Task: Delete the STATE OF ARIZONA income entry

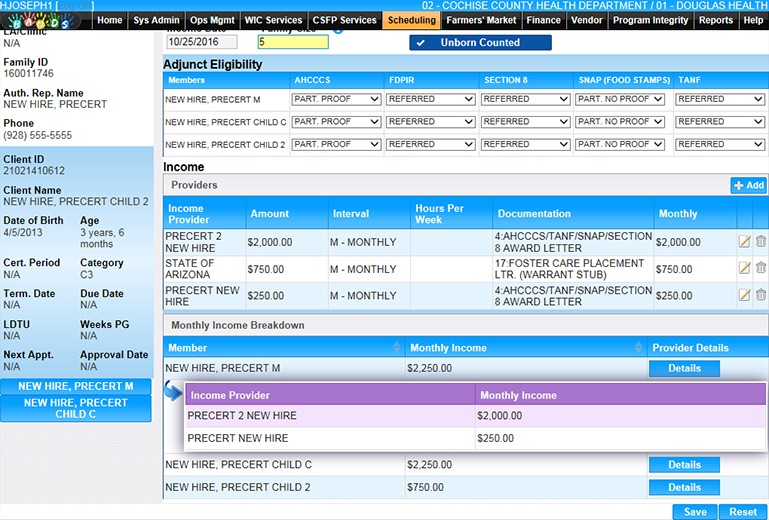Action: click(761, 269)
